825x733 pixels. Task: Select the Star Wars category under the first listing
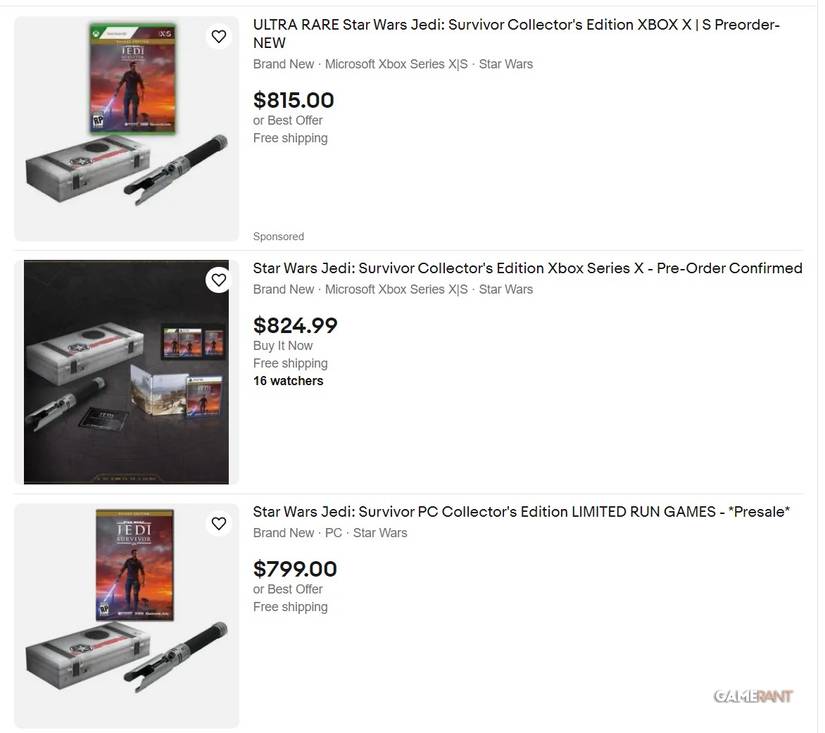pos(505,63)
